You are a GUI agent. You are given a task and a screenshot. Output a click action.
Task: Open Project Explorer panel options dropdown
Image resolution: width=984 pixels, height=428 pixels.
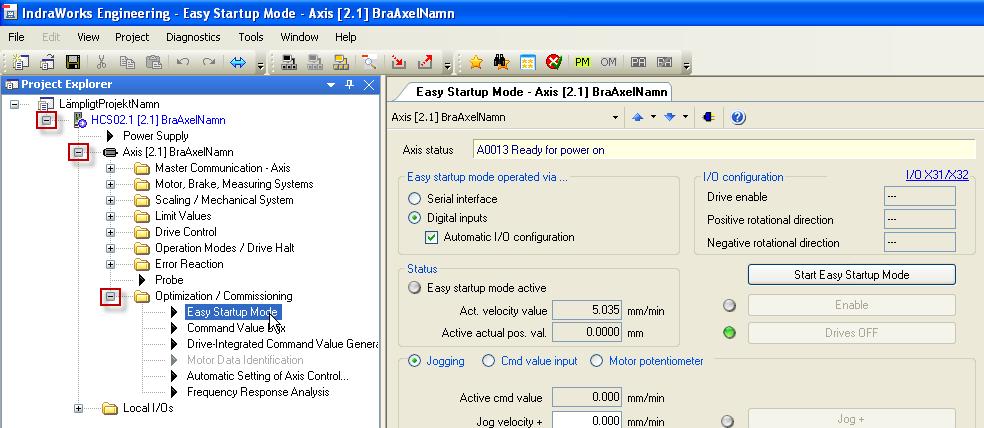pos(331,85)
